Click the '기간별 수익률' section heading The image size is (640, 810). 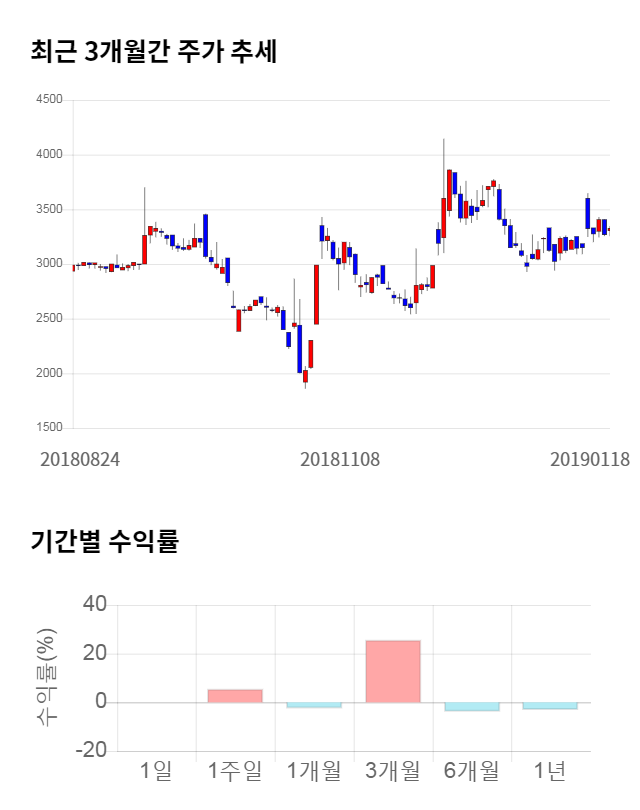coord(104,543)
